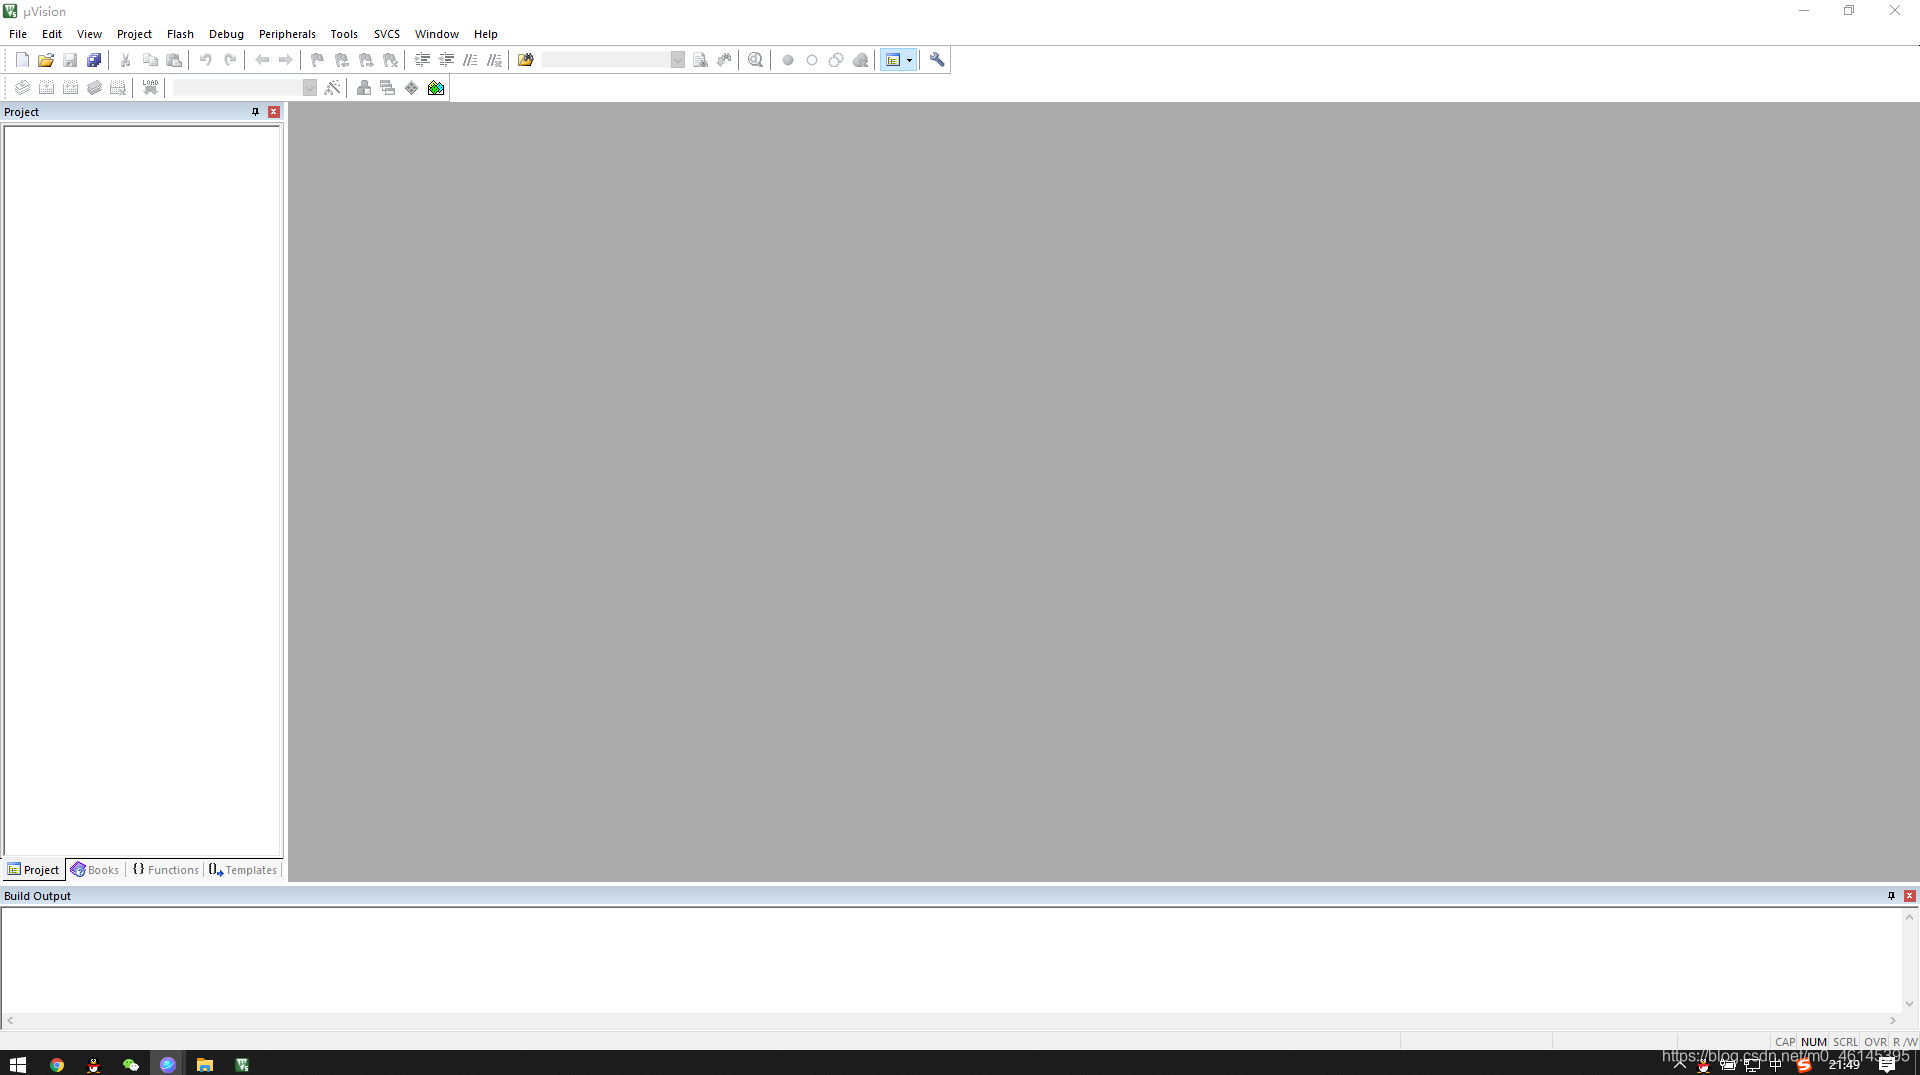Indent selected lines icon

(x=422, y=60)
